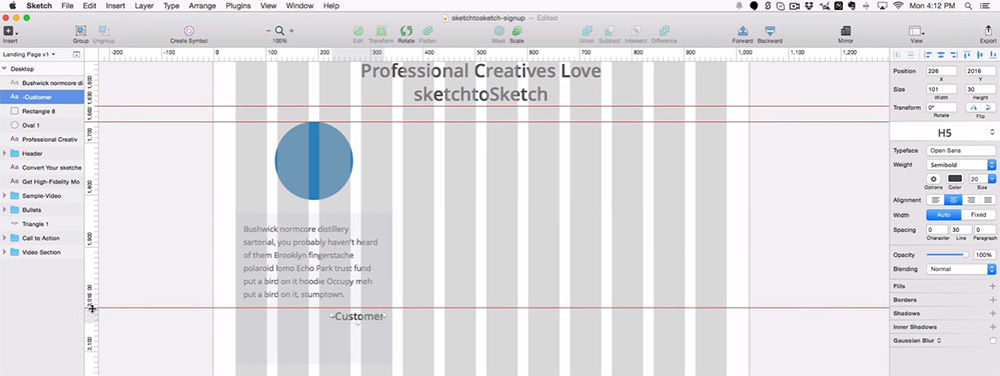The width and height of the screenshot is (1000, 376).
Task: Set text width to Fixed
Action: coord(978,215)
